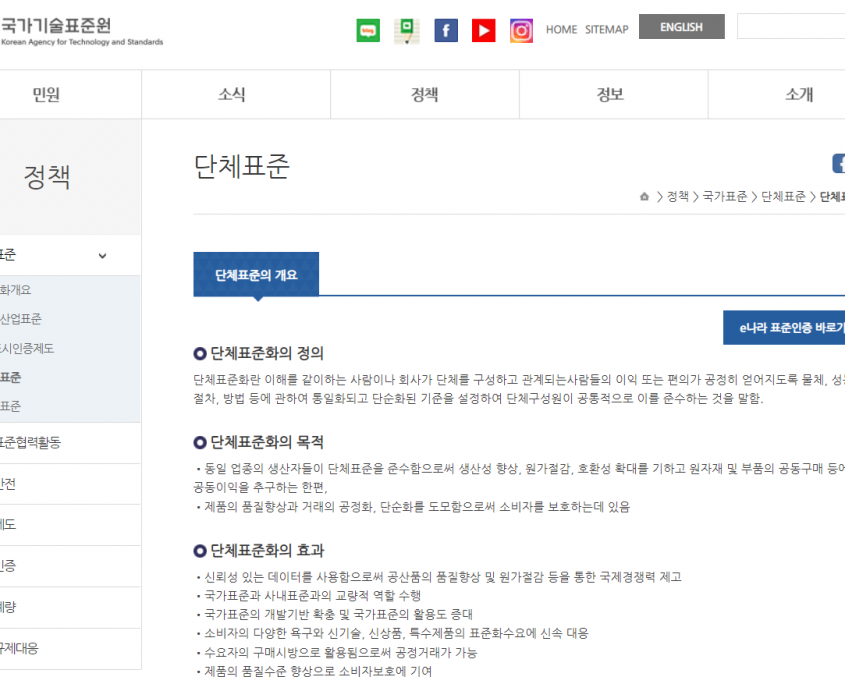Image resolution: width=845 pixels, height=684 pixels.
Task: Open the green Naver blog icon
Action: (x=368, y=30)
